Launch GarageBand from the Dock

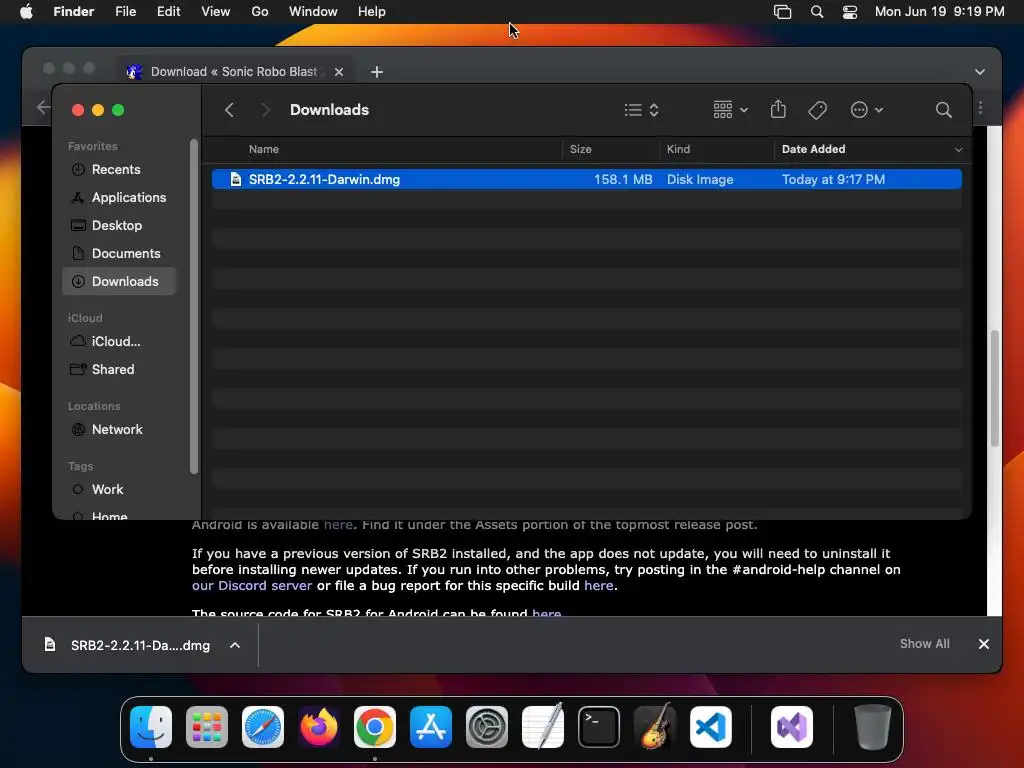pos(654,727)
